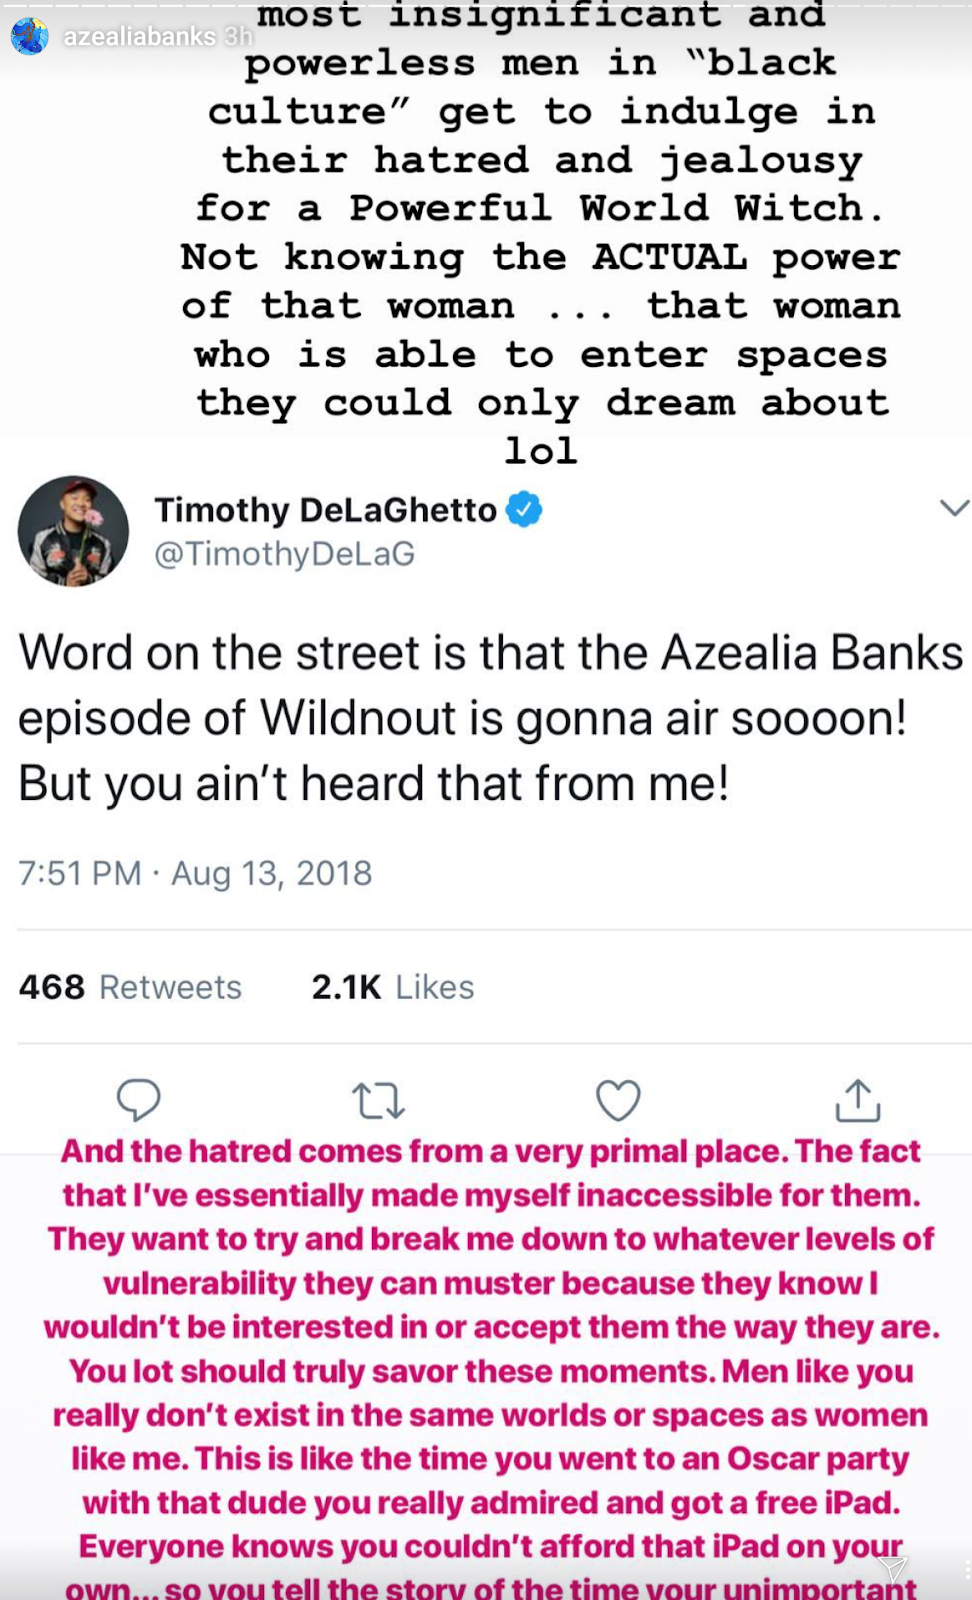Click the 7:51 PM Aug 13 timestamp
Viewport: 972px width, 1600px height.
point(195,873)
